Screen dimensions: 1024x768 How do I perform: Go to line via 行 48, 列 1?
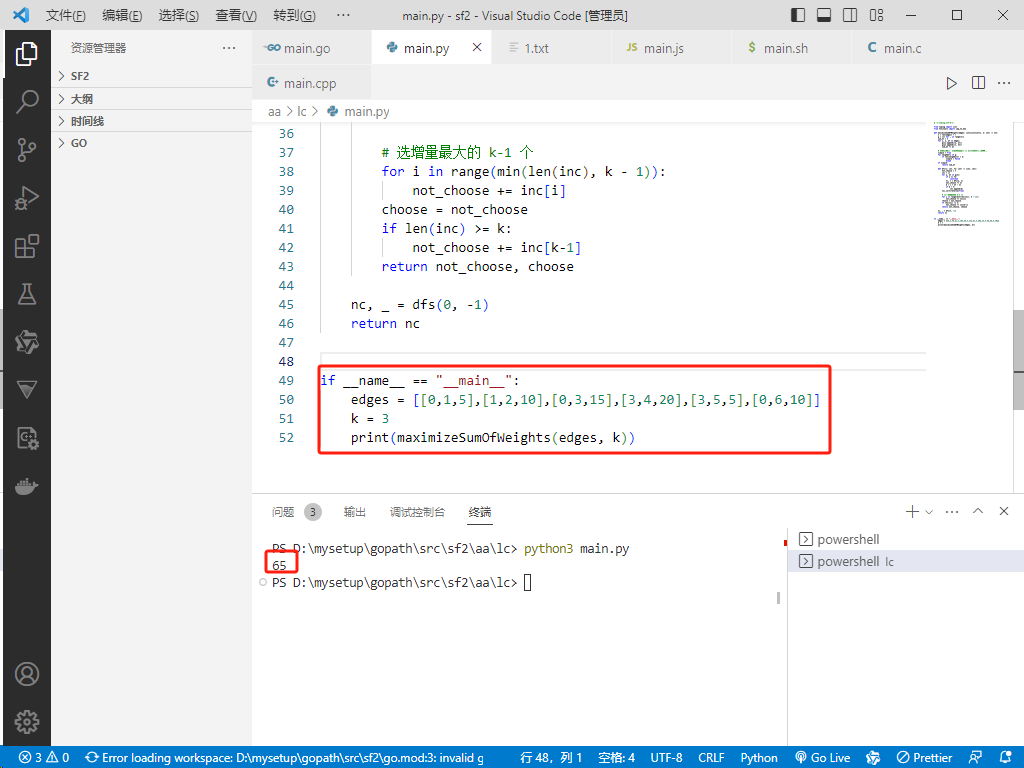[551, 758]
